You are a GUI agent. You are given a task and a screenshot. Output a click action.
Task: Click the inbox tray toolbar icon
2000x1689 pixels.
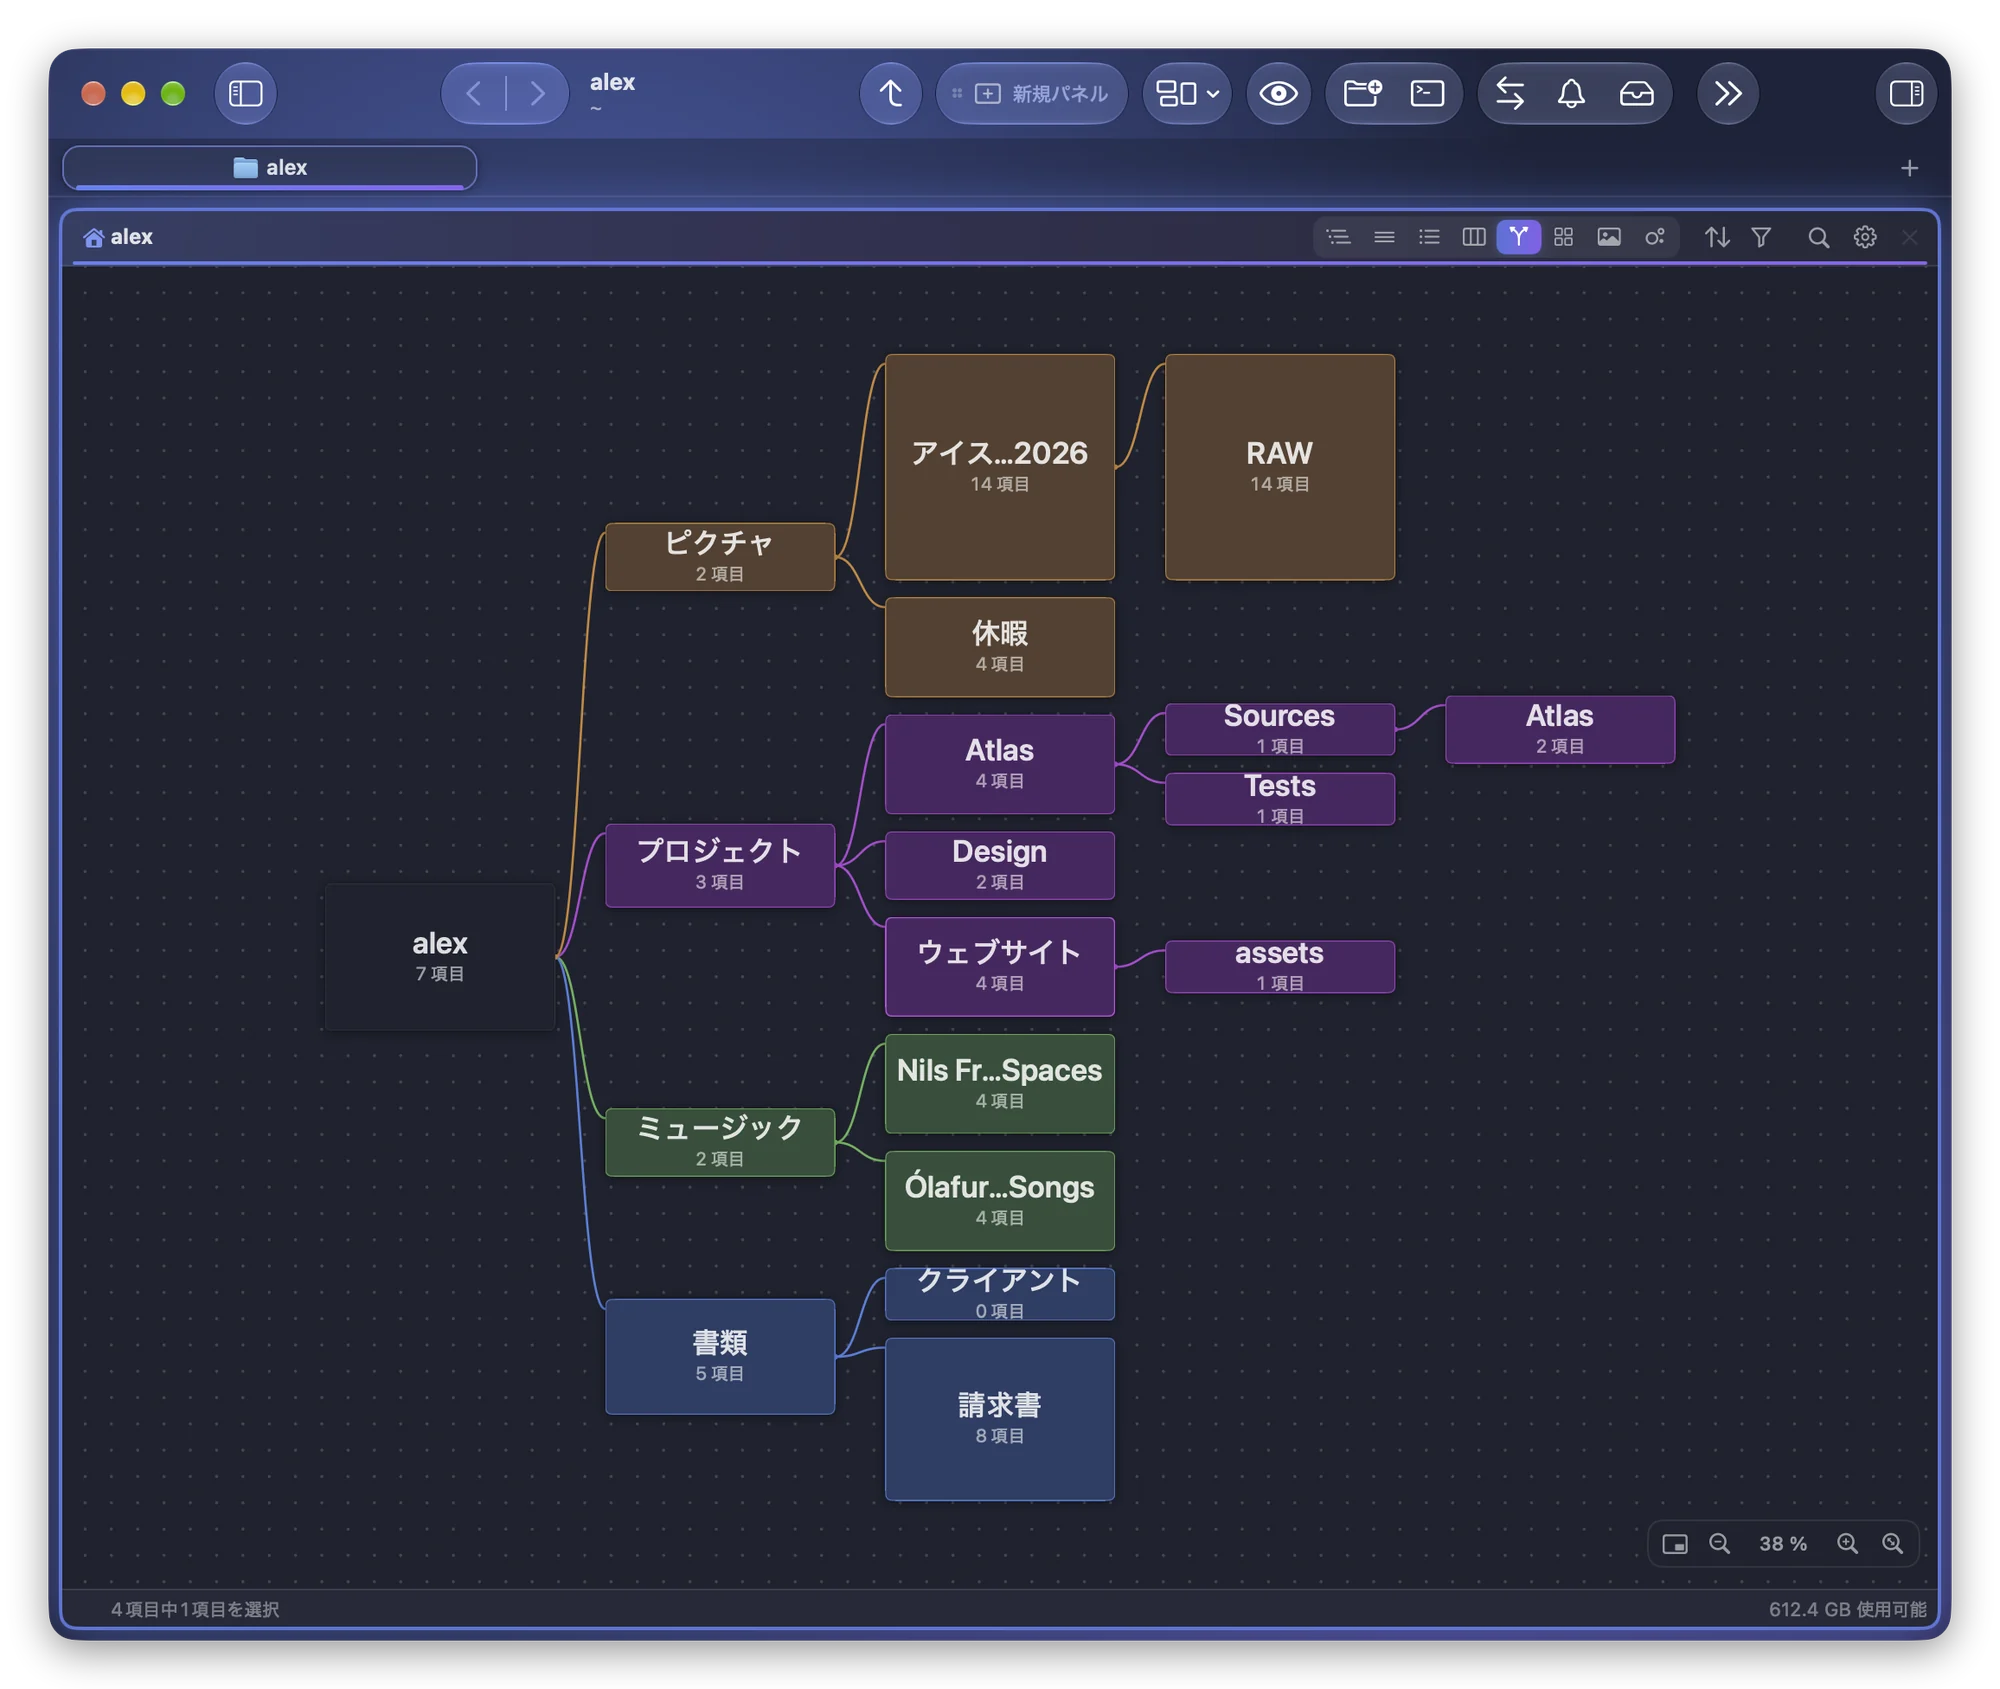tap(1636, 94)
